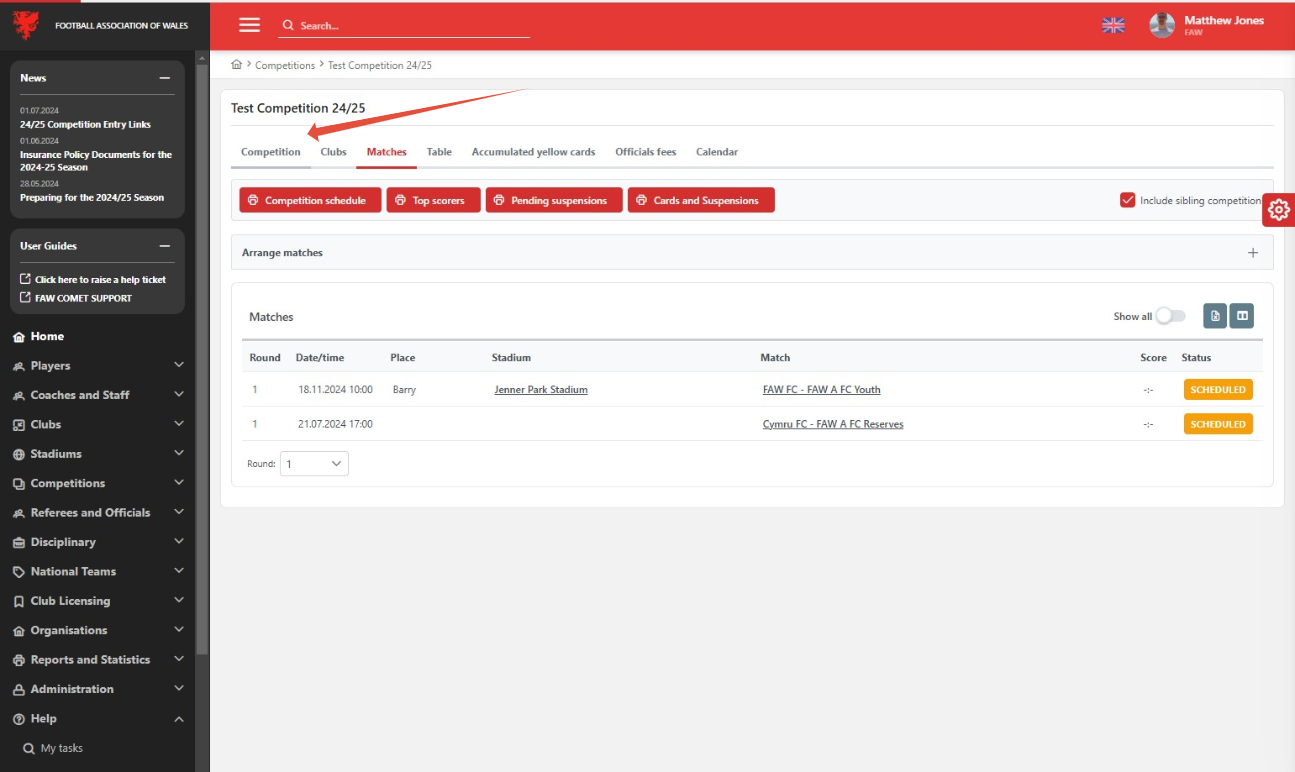Click the Welsh dragon FAW logo
The width and height of the screenshot is (1295, 772).
(x=26, y=25)
